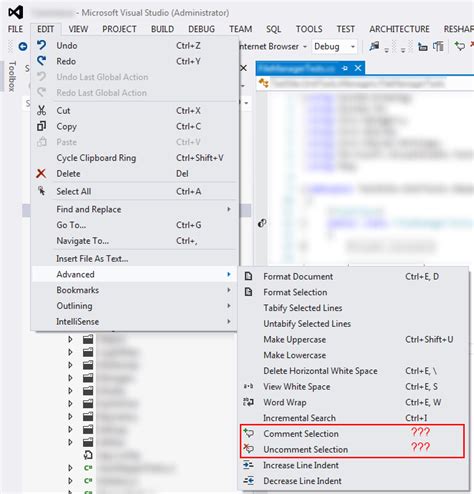Screen dimensions: 474x494
Task: Pin the open document tab
Action: 345,68
